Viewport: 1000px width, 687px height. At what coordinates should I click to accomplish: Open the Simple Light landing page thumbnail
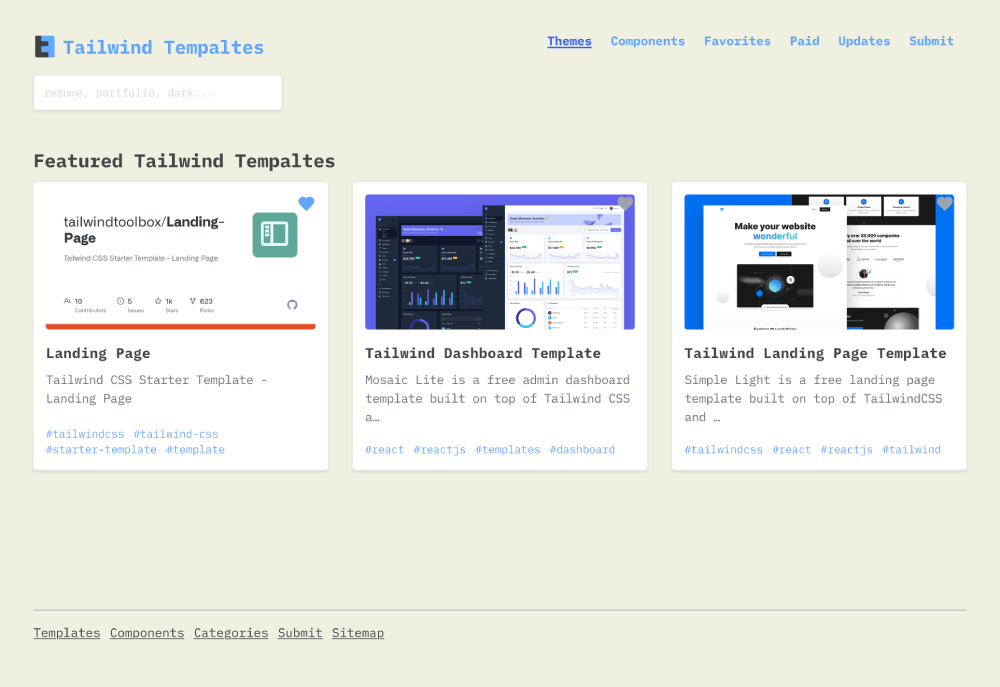click(819, 262)
